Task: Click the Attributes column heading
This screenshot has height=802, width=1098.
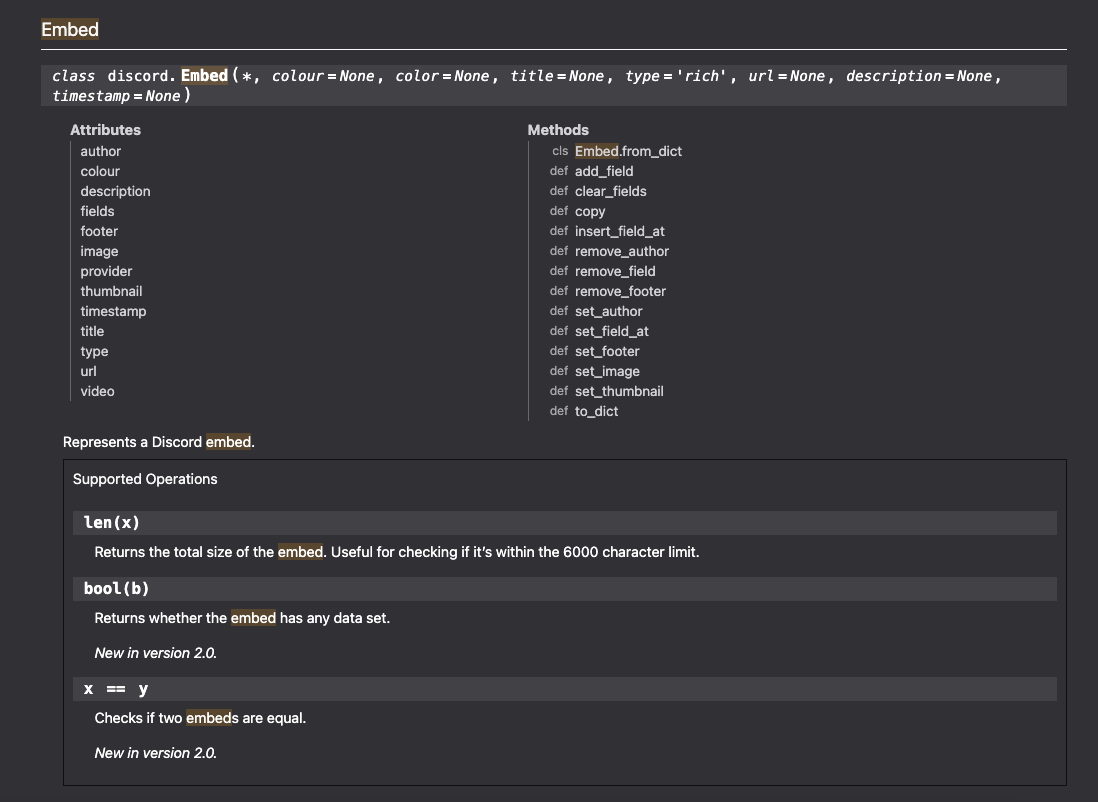Action: [x=105, y=130]
